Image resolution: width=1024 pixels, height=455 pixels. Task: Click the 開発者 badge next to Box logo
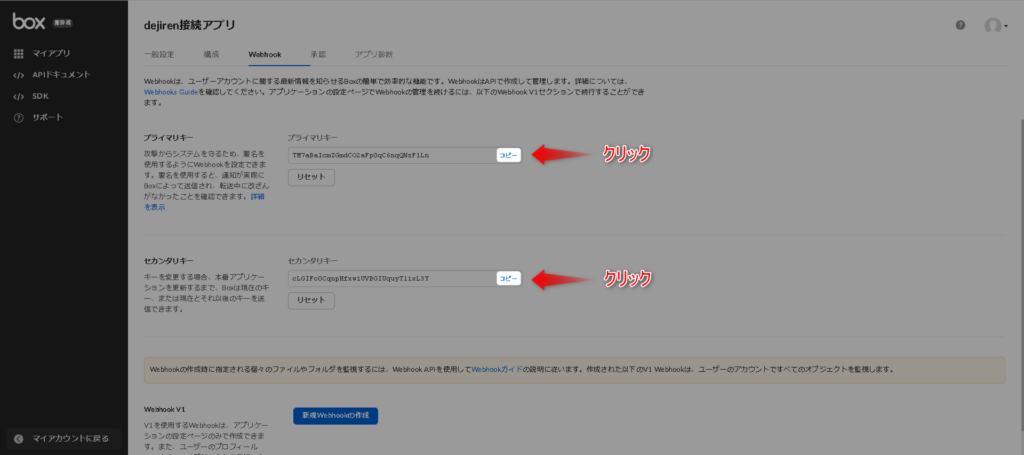[x=61, y=22]
